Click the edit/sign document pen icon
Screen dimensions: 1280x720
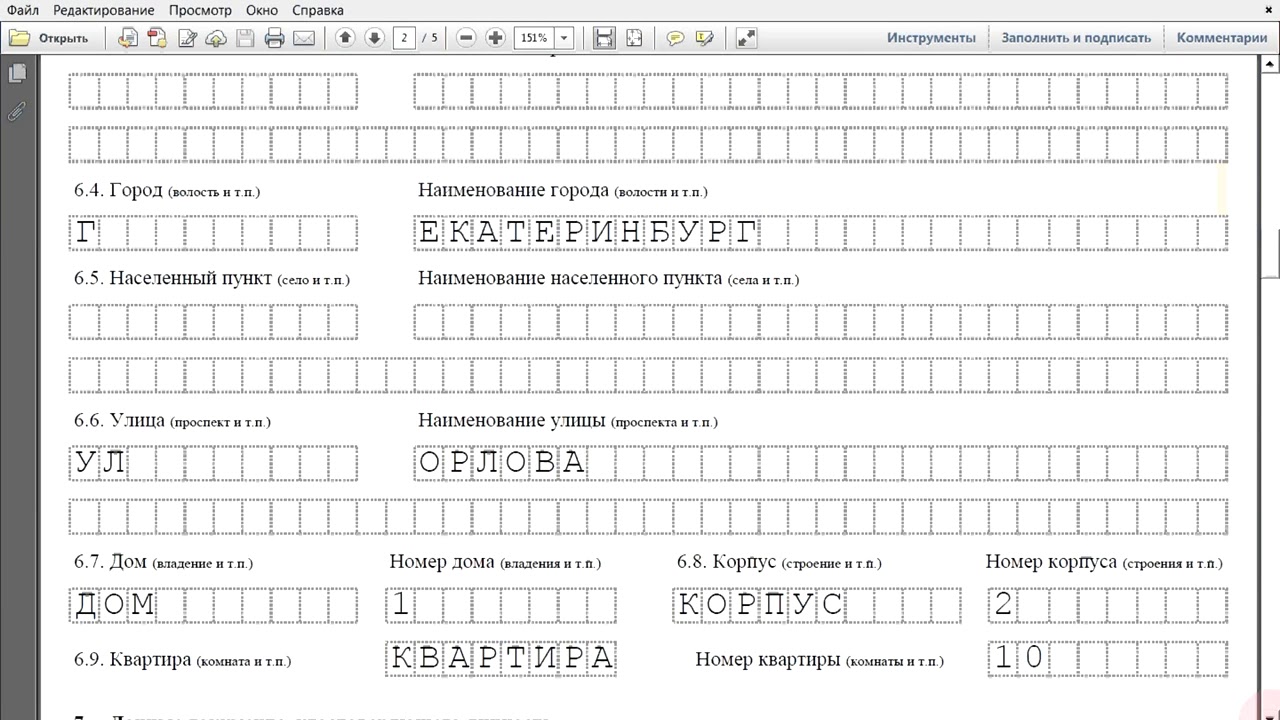[187, 38]
